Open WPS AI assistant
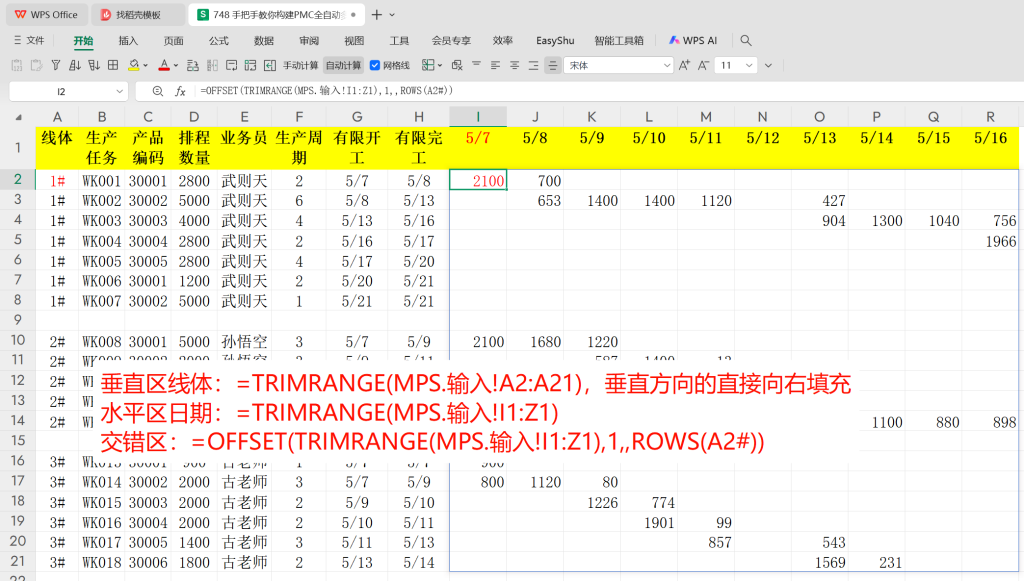Image resolution: width=1024 pixels, height=581 pixels. point(693,40)
